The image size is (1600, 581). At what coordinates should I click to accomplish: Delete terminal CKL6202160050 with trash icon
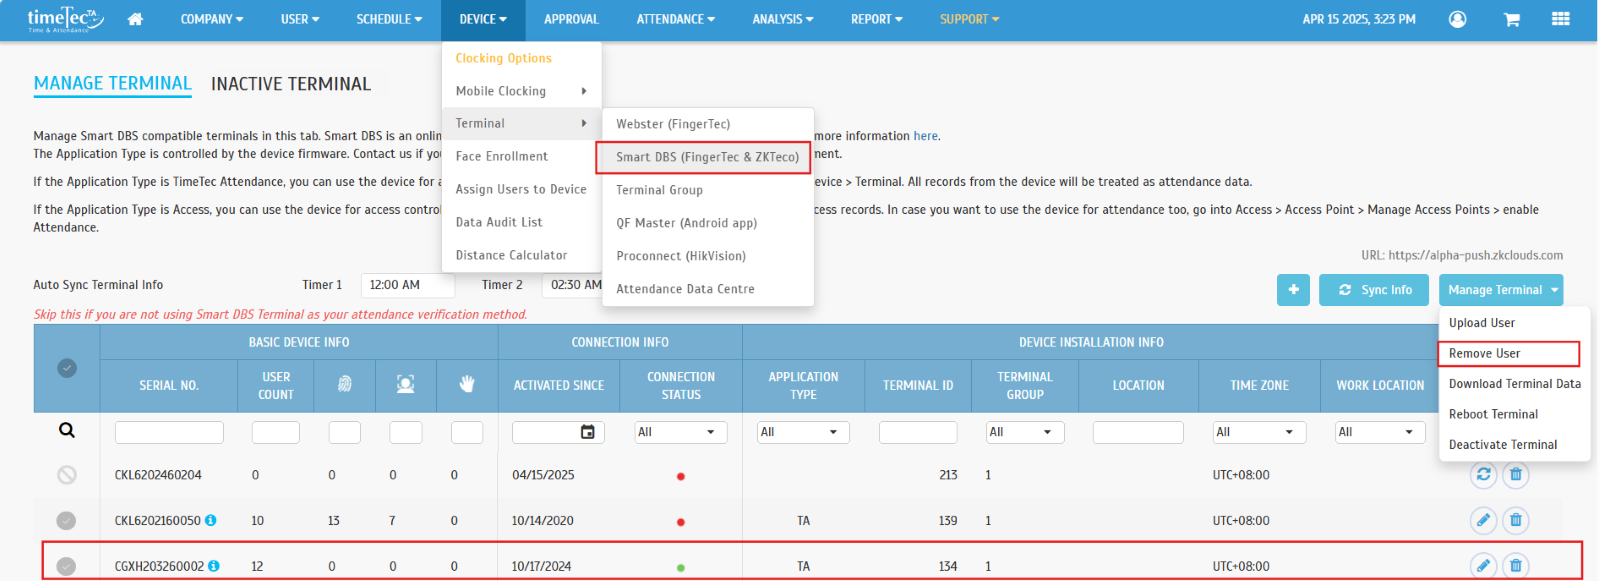[1516, 520]
